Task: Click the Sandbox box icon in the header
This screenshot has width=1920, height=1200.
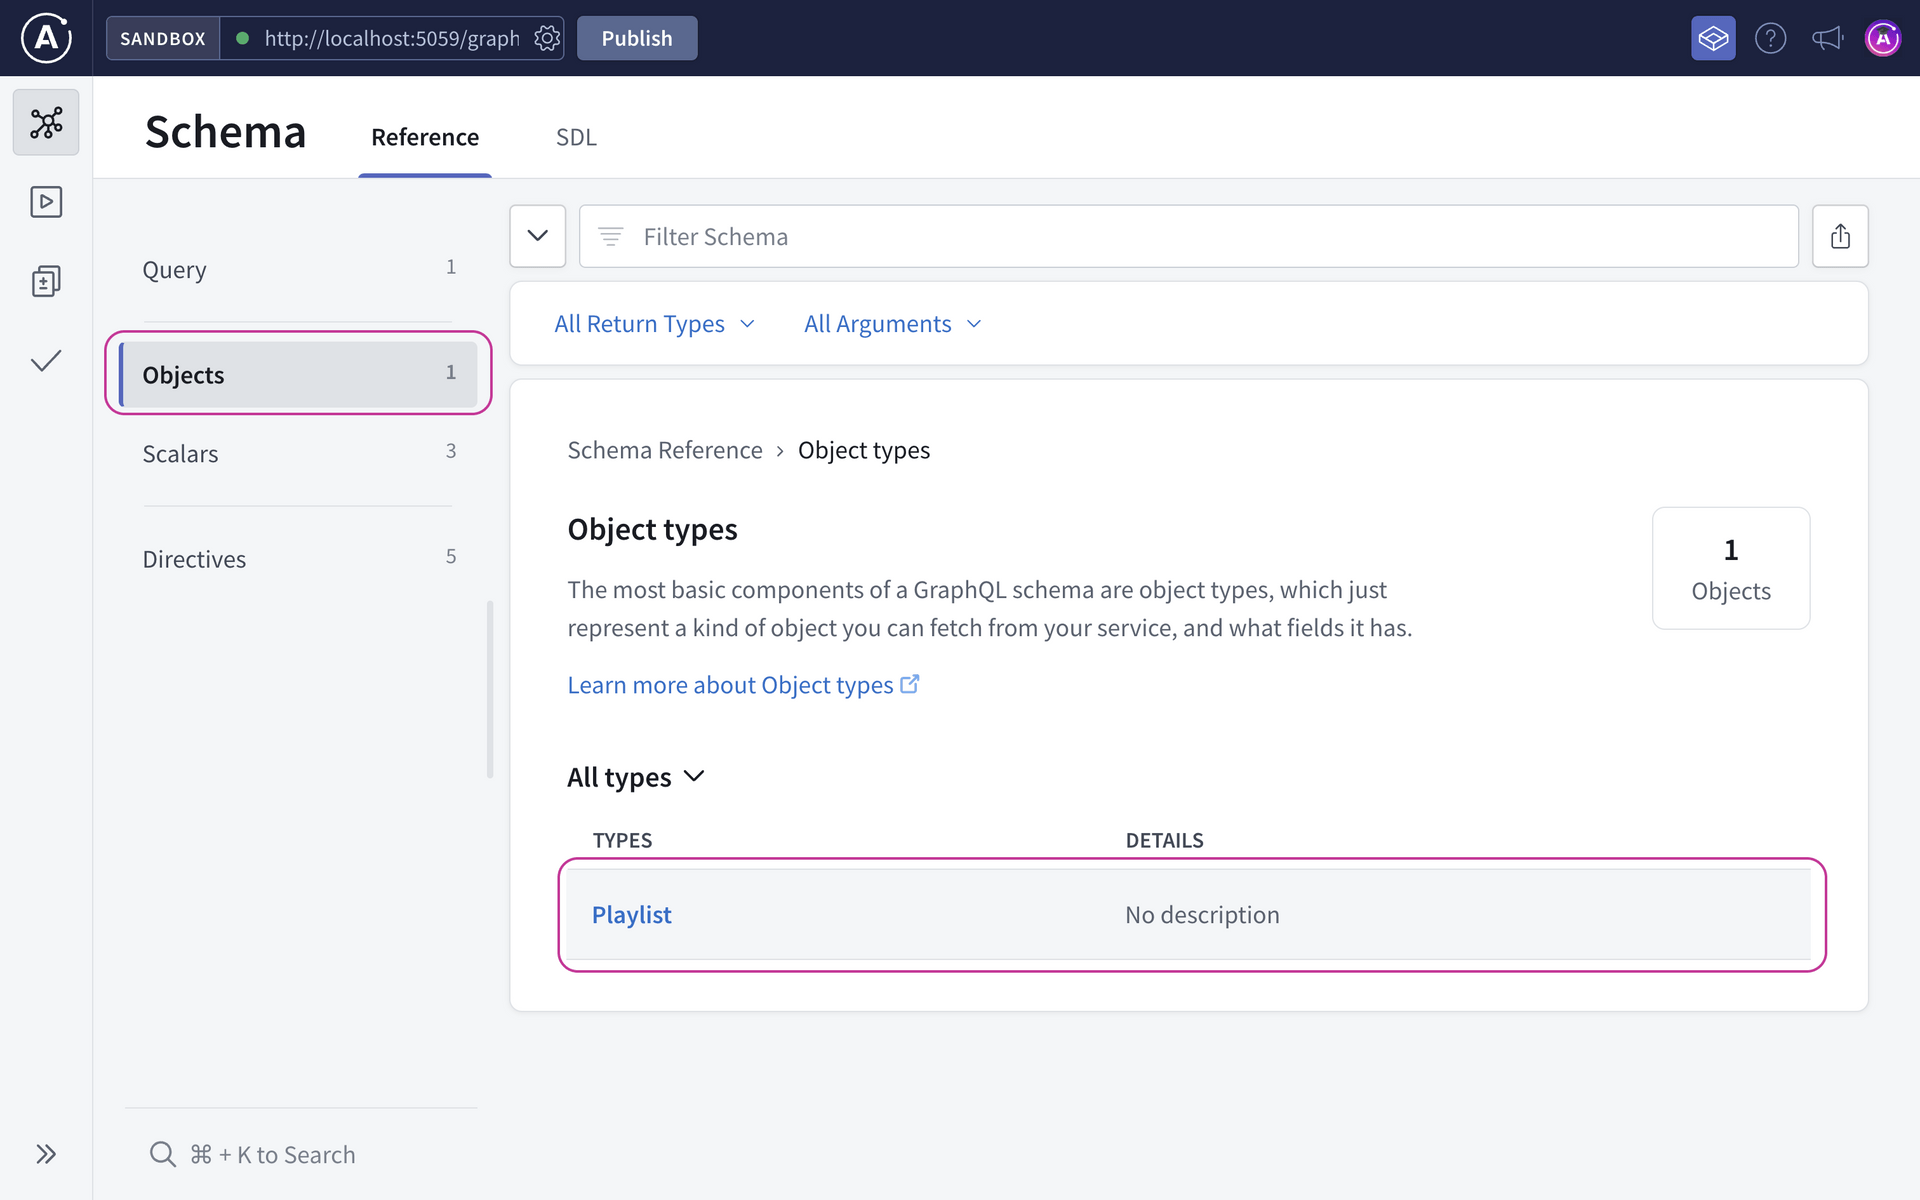Action: (x=1712, y=38)
